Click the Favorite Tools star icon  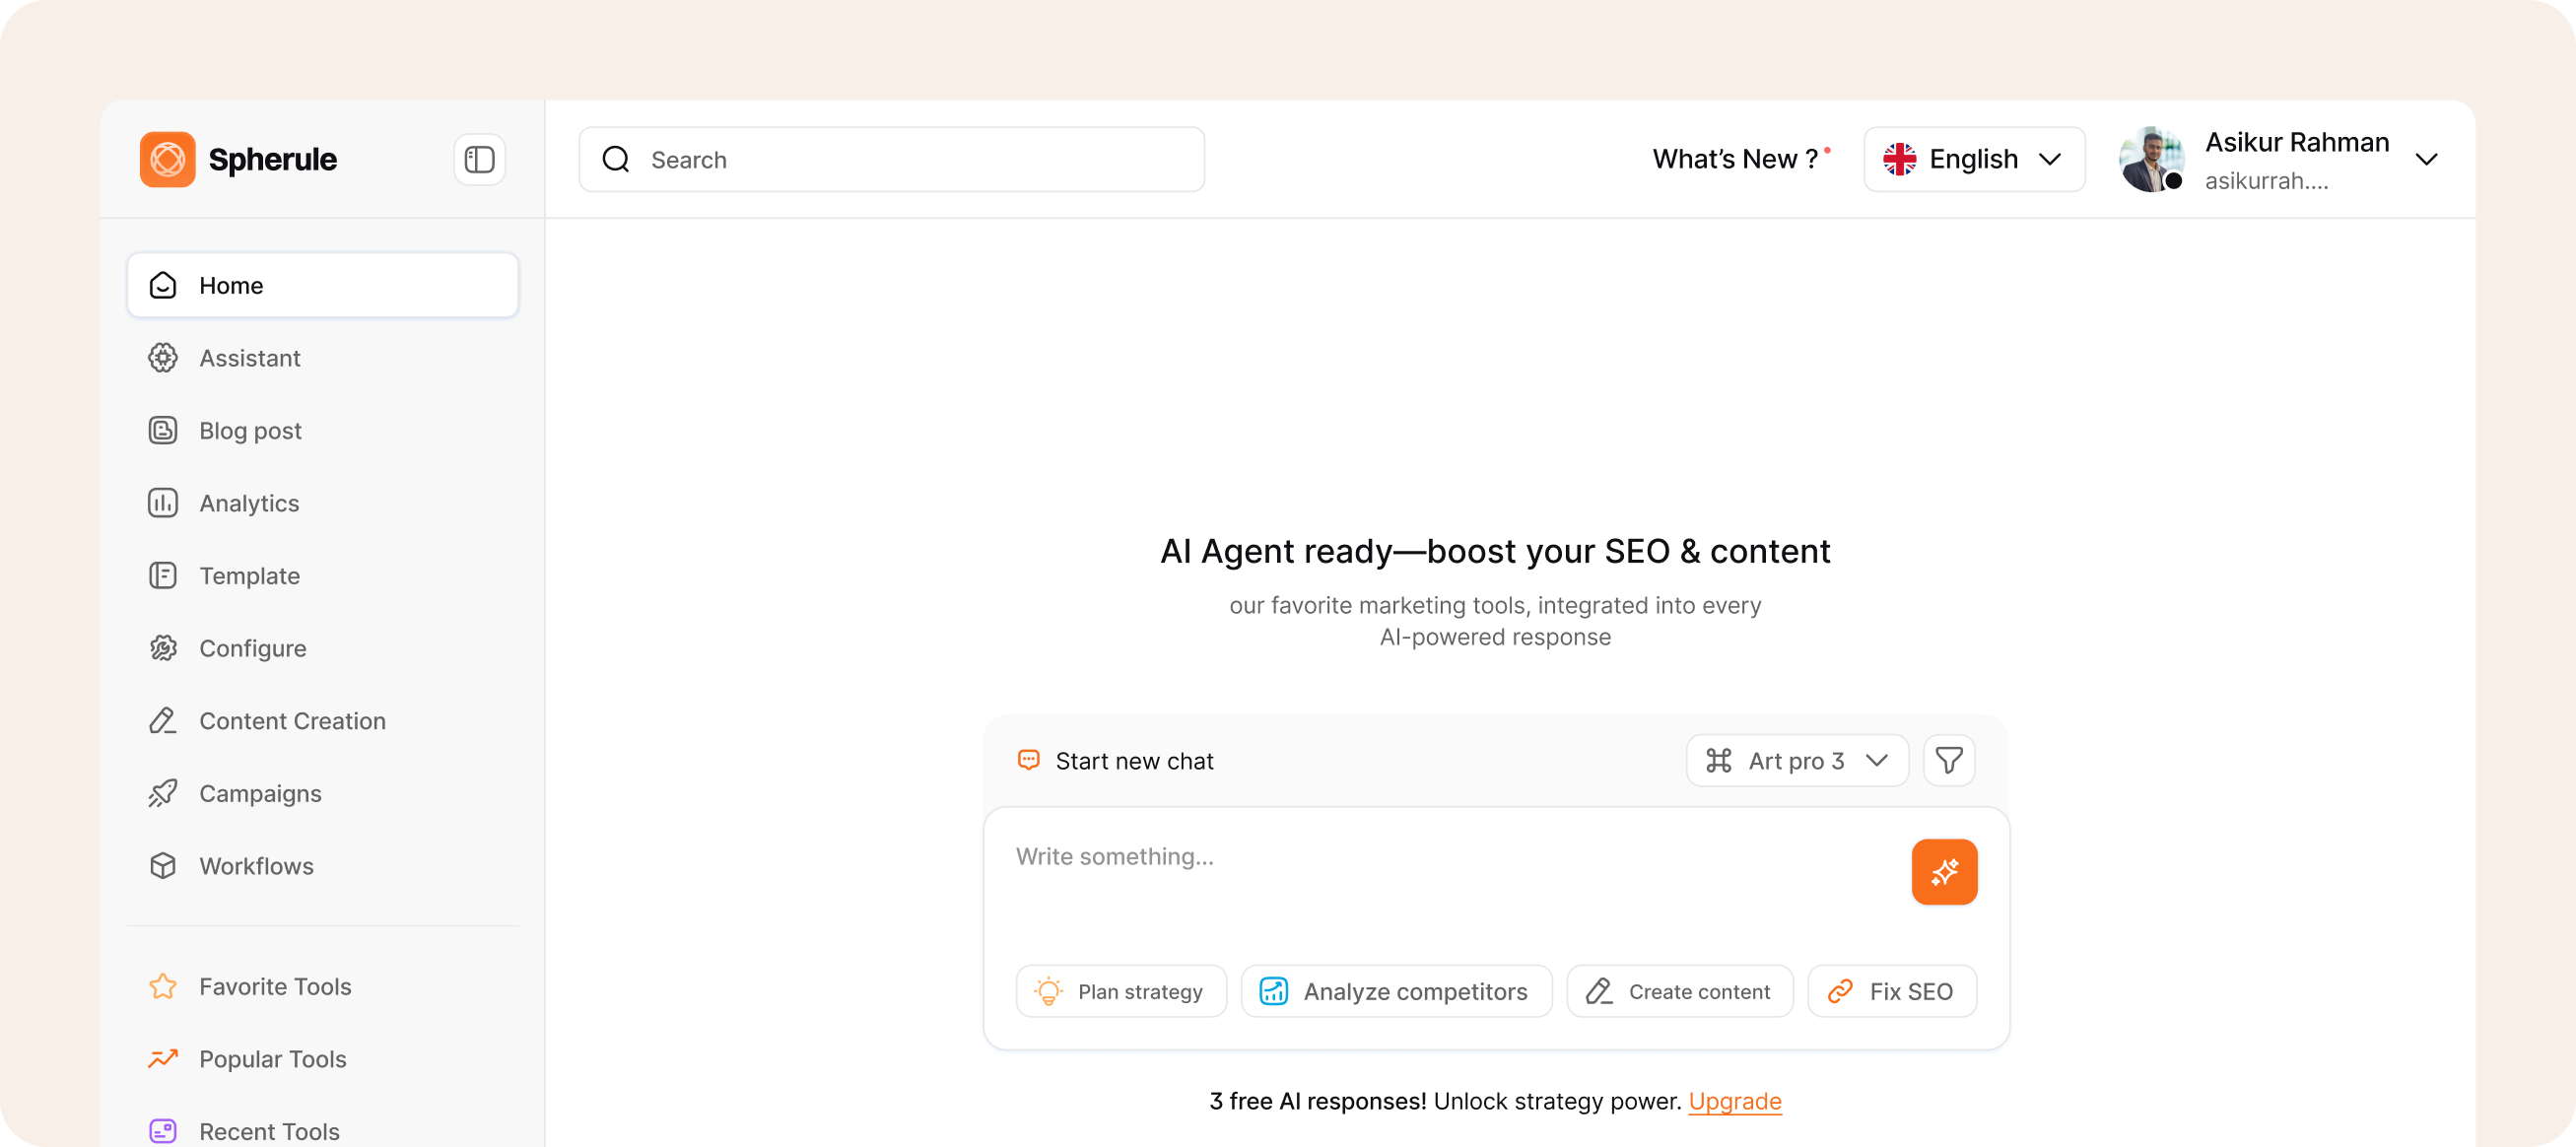pyautogui.click(x=163, y=986)
